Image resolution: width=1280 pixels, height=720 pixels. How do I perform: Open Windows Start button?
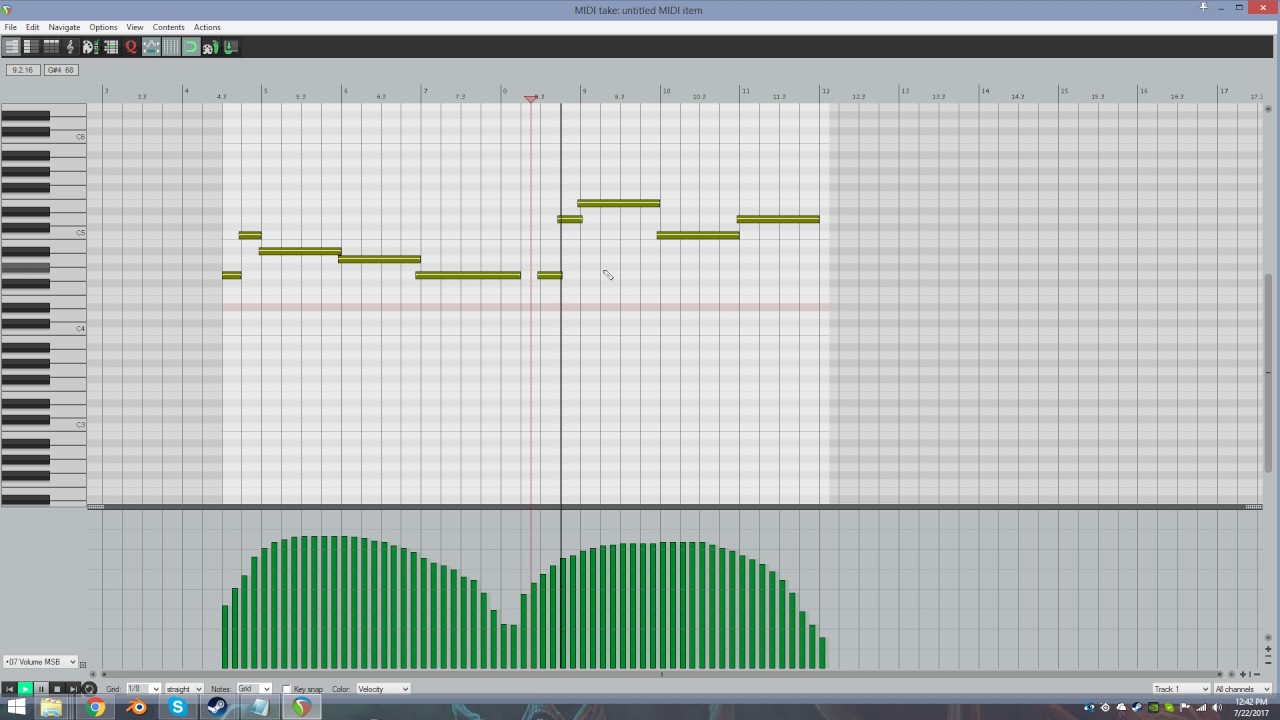[x=17, y=707]
